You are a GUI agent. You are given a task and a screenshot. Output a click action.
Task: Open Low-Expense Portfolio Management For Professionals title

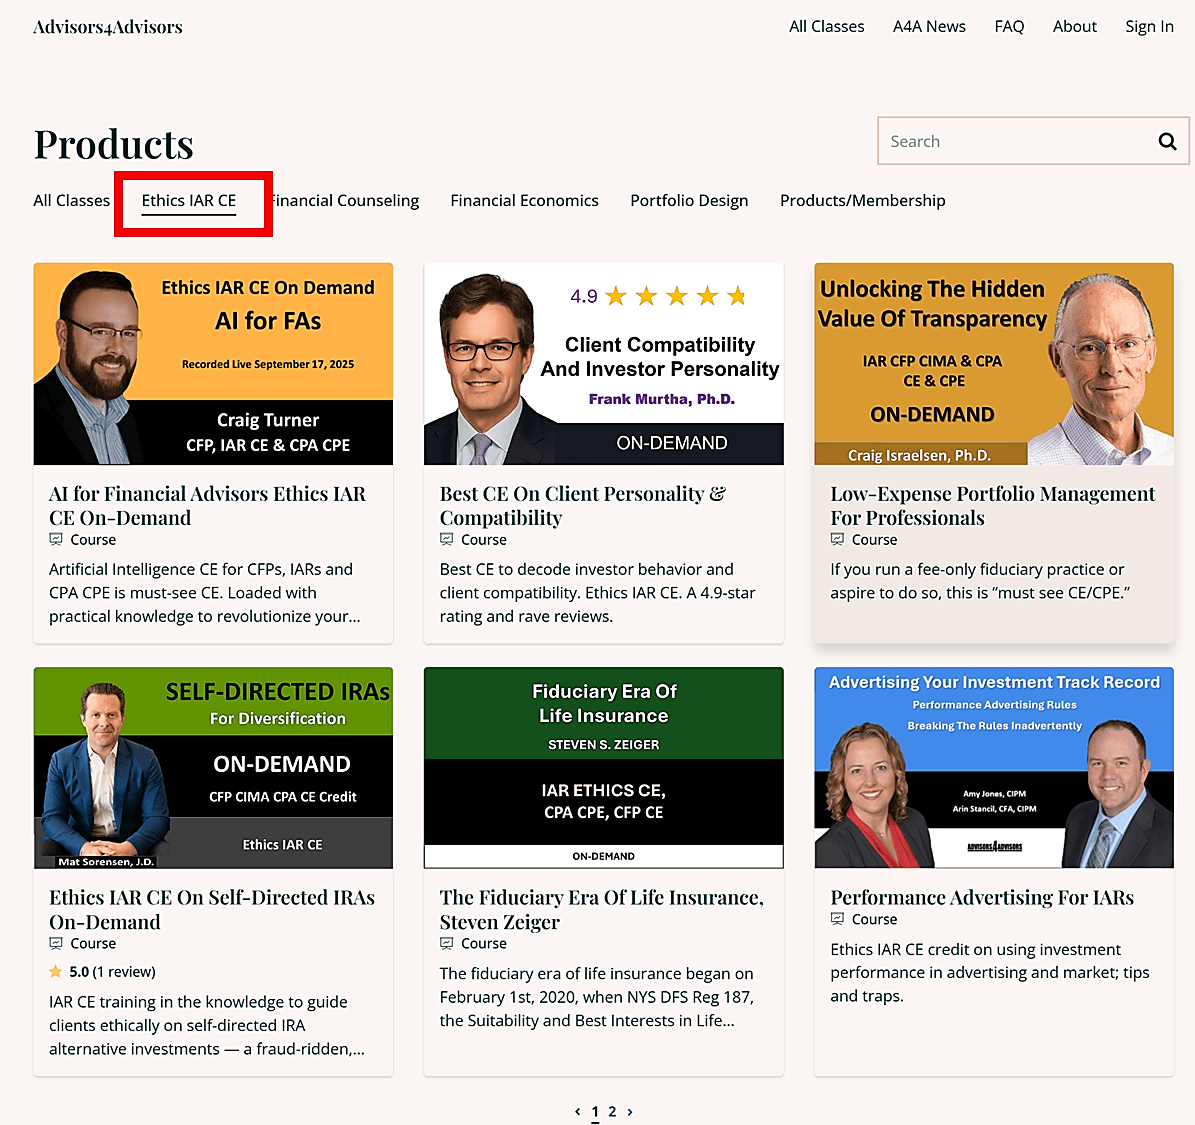click(x=992, y=506)
